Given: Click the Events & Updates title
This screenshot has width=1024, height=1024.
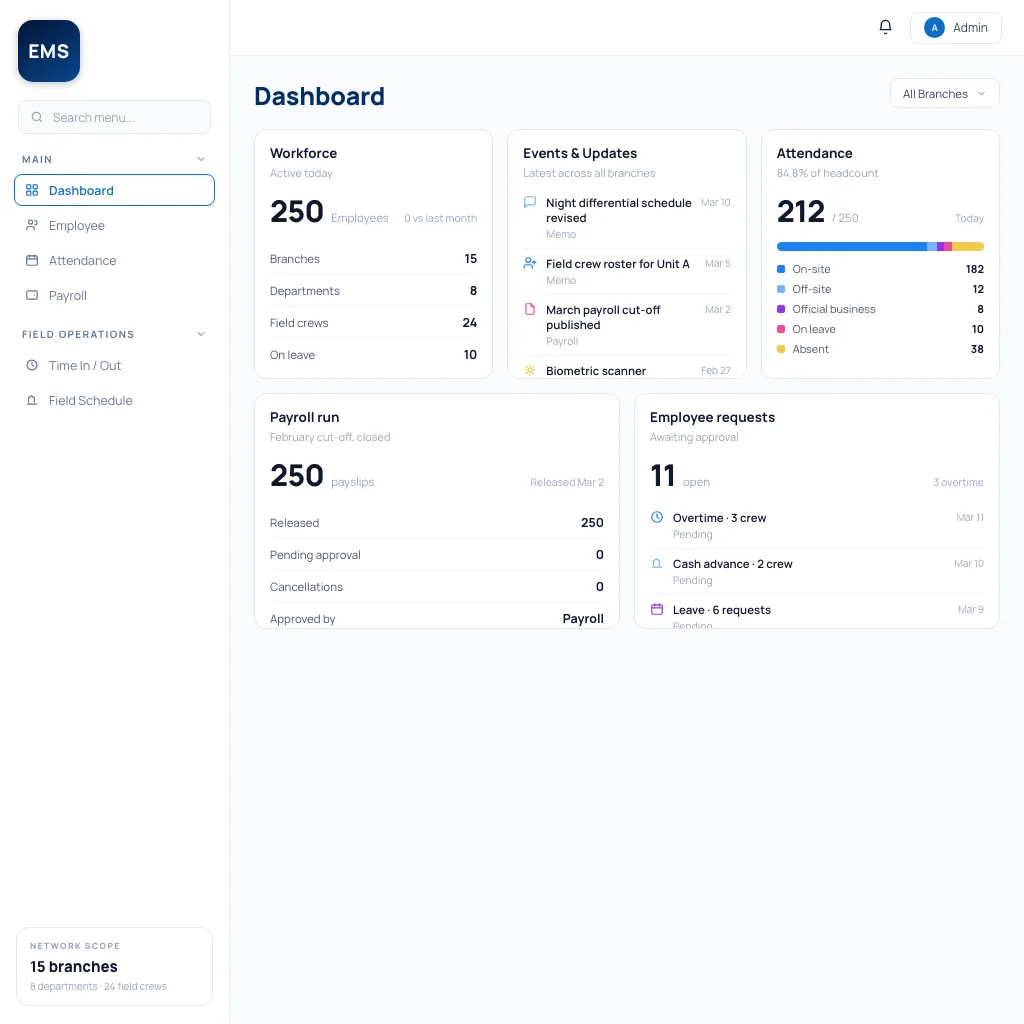Looking at the screenshot, I should point(580,153).
